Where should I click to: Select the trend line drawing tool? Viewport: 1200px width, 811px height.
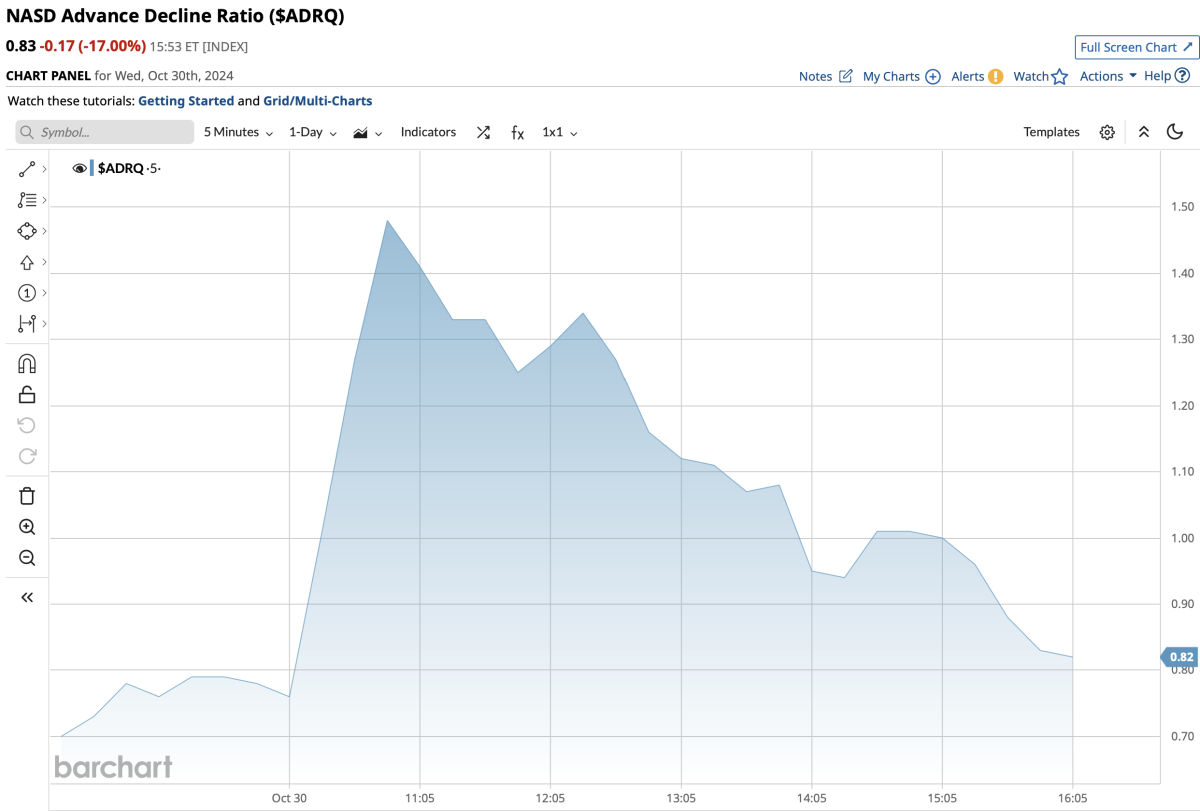pyautogui.click(x=27, y=169)
